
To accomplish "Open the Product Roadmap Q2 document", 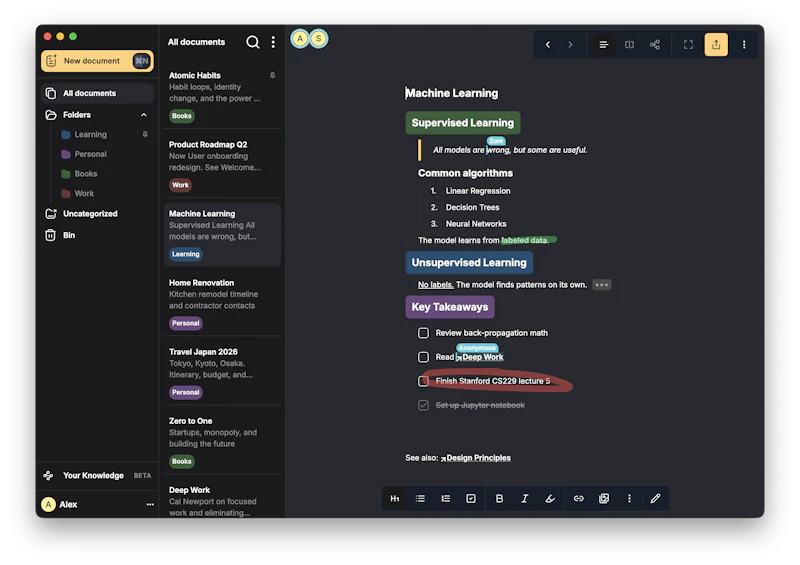I will click(x=222, y=164).
